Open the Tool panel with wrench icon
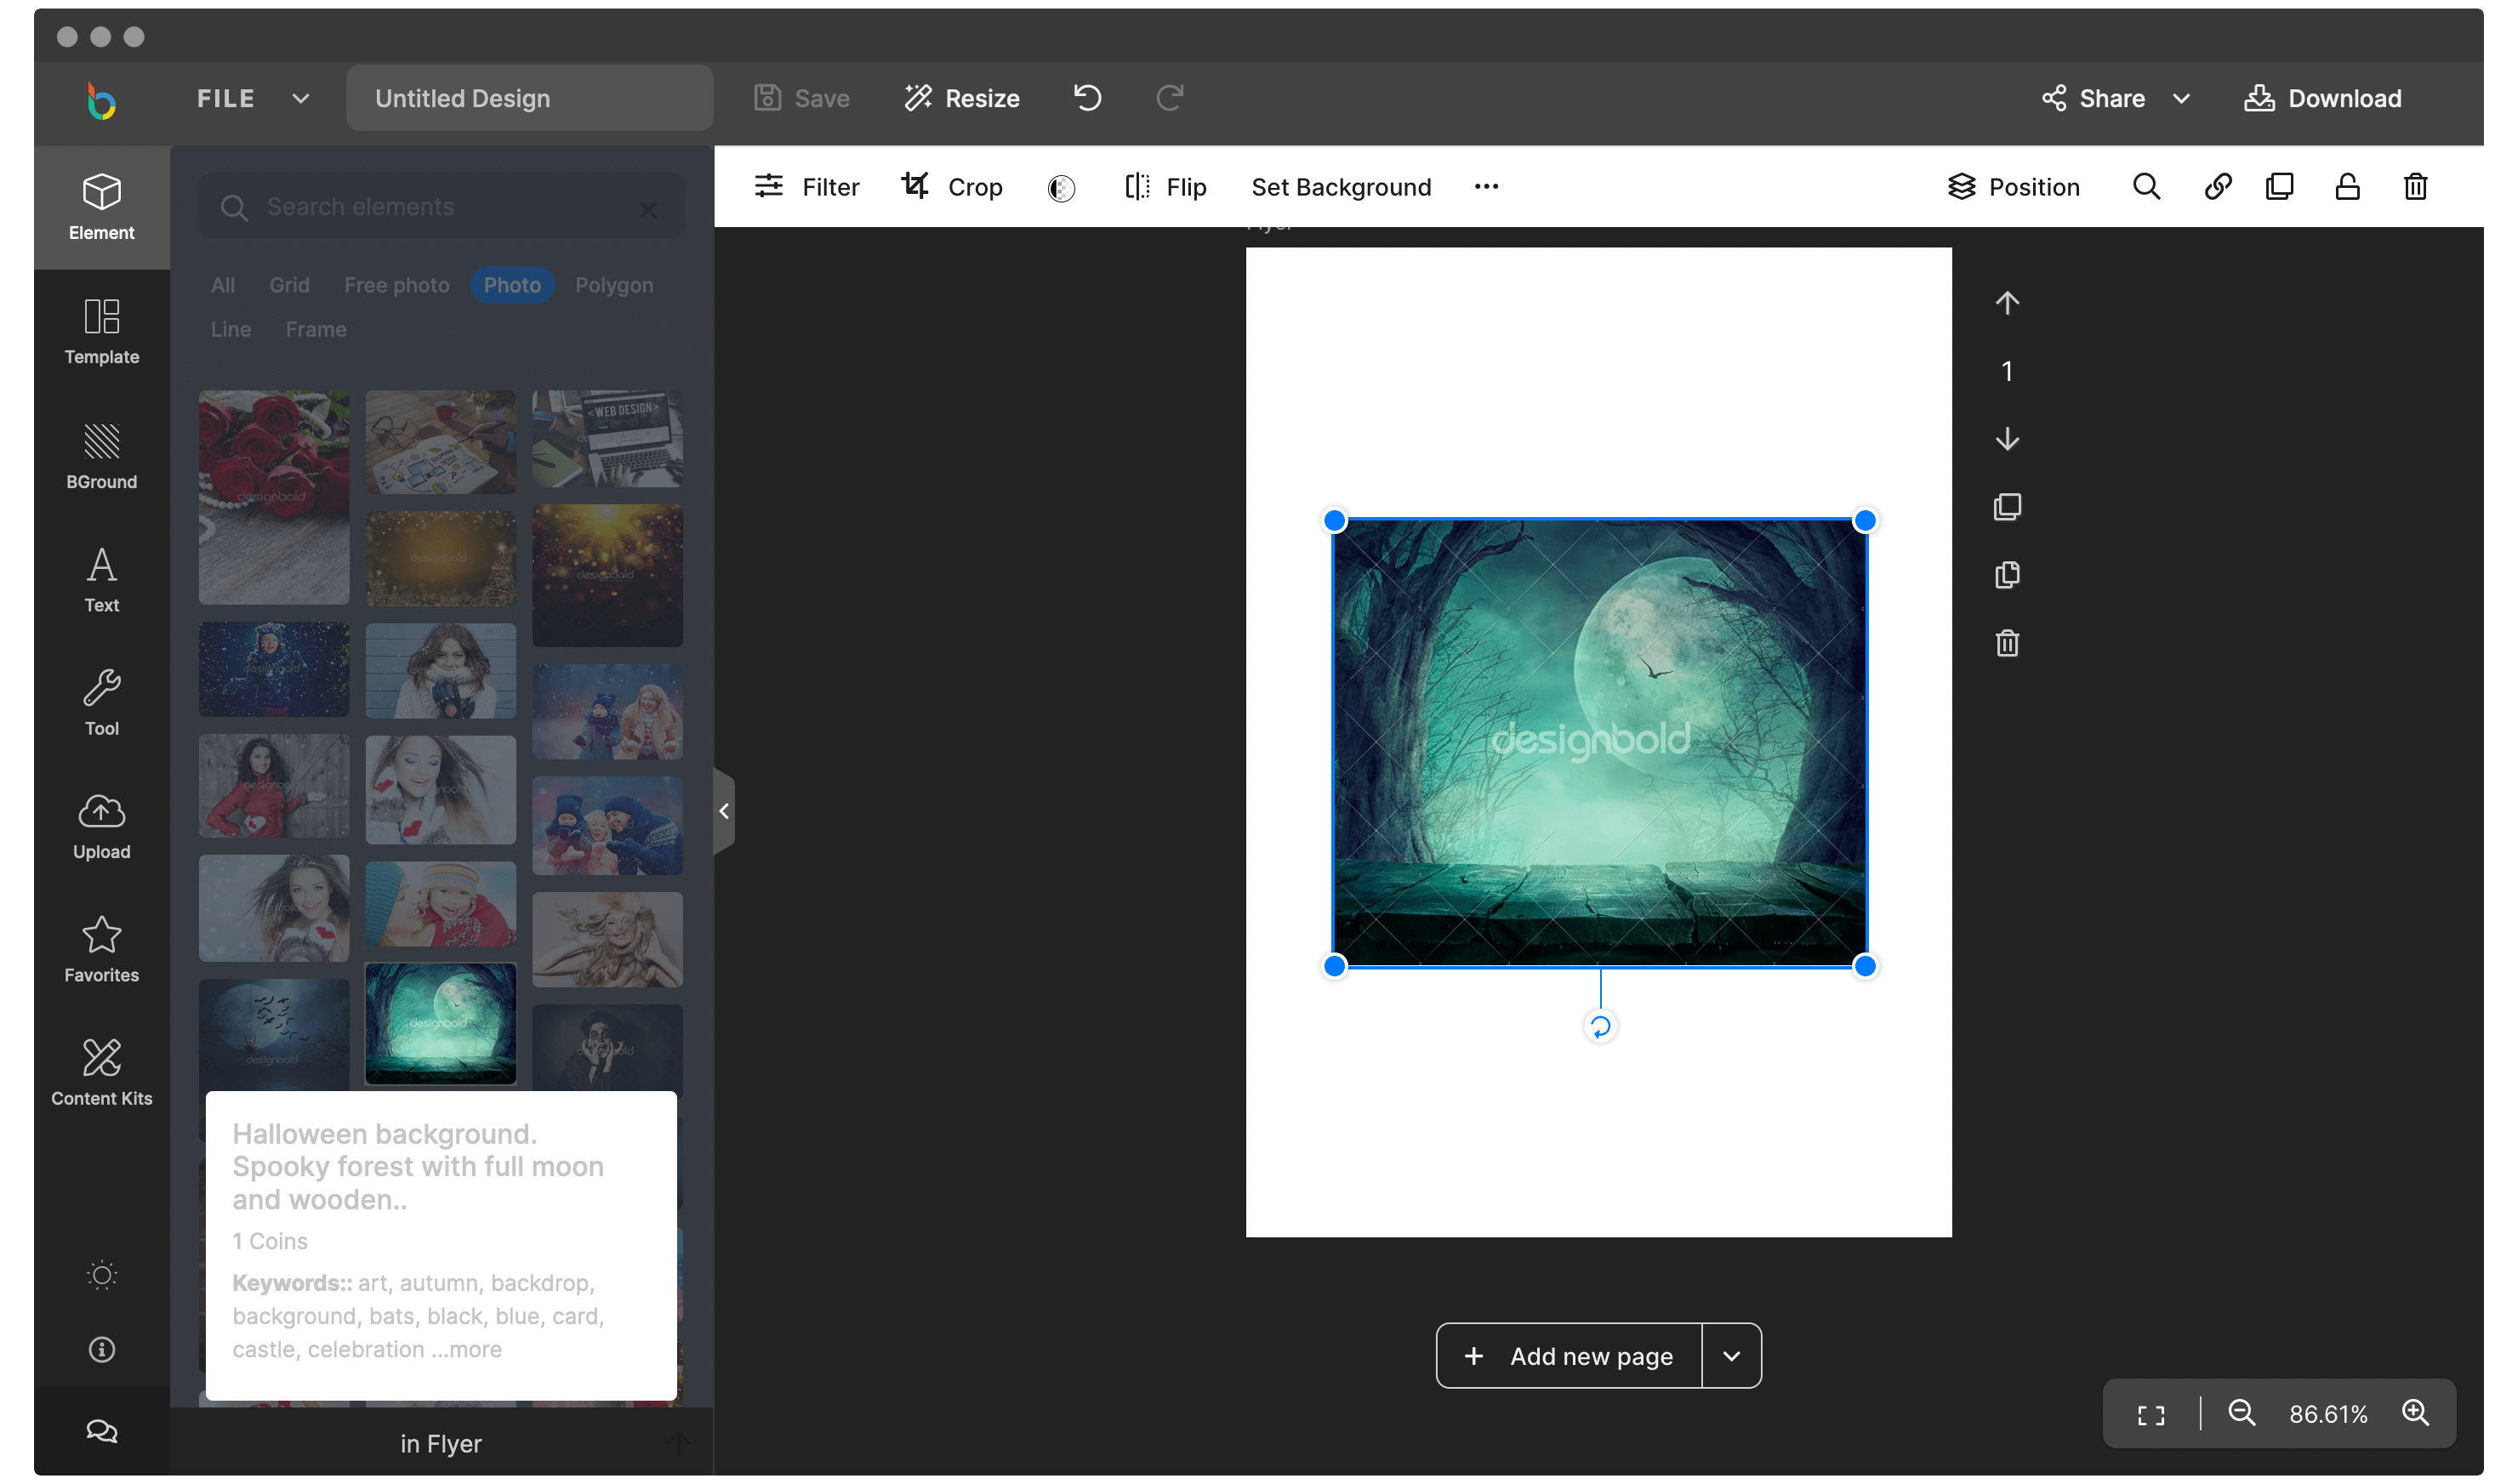2518x1484 pixels. [102, 703]
